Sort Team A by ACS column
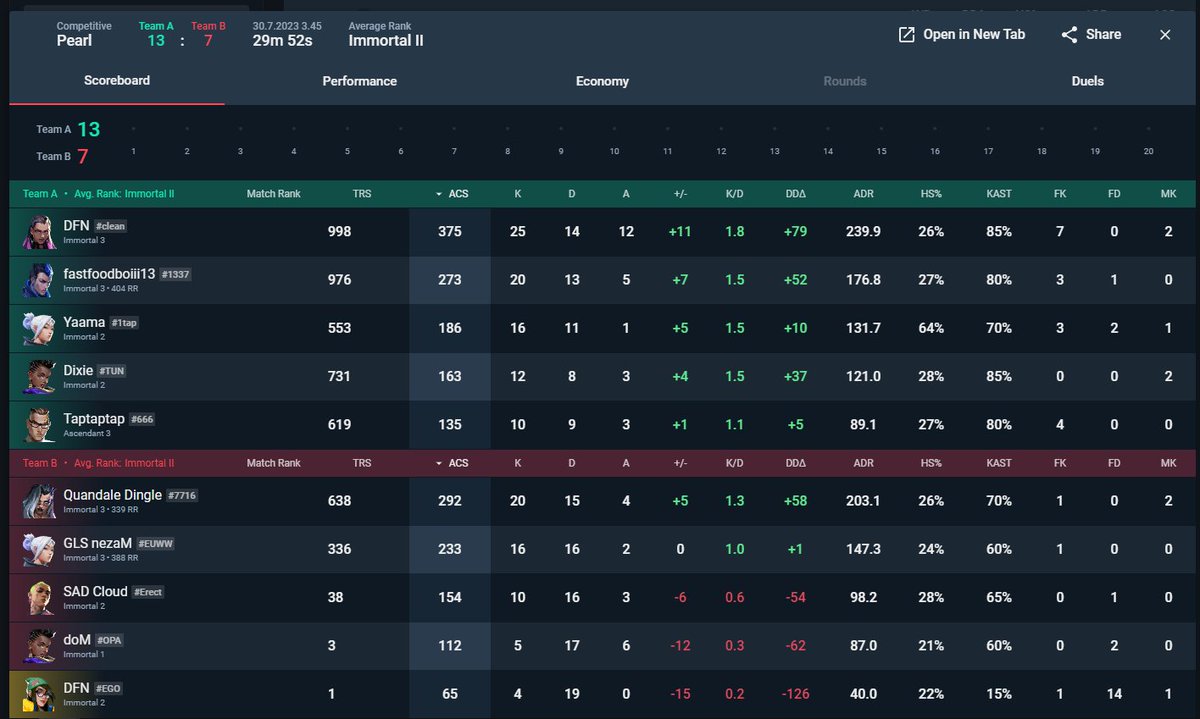The image size is (1200, 719). pyautogui.click(x=451, y=194)
